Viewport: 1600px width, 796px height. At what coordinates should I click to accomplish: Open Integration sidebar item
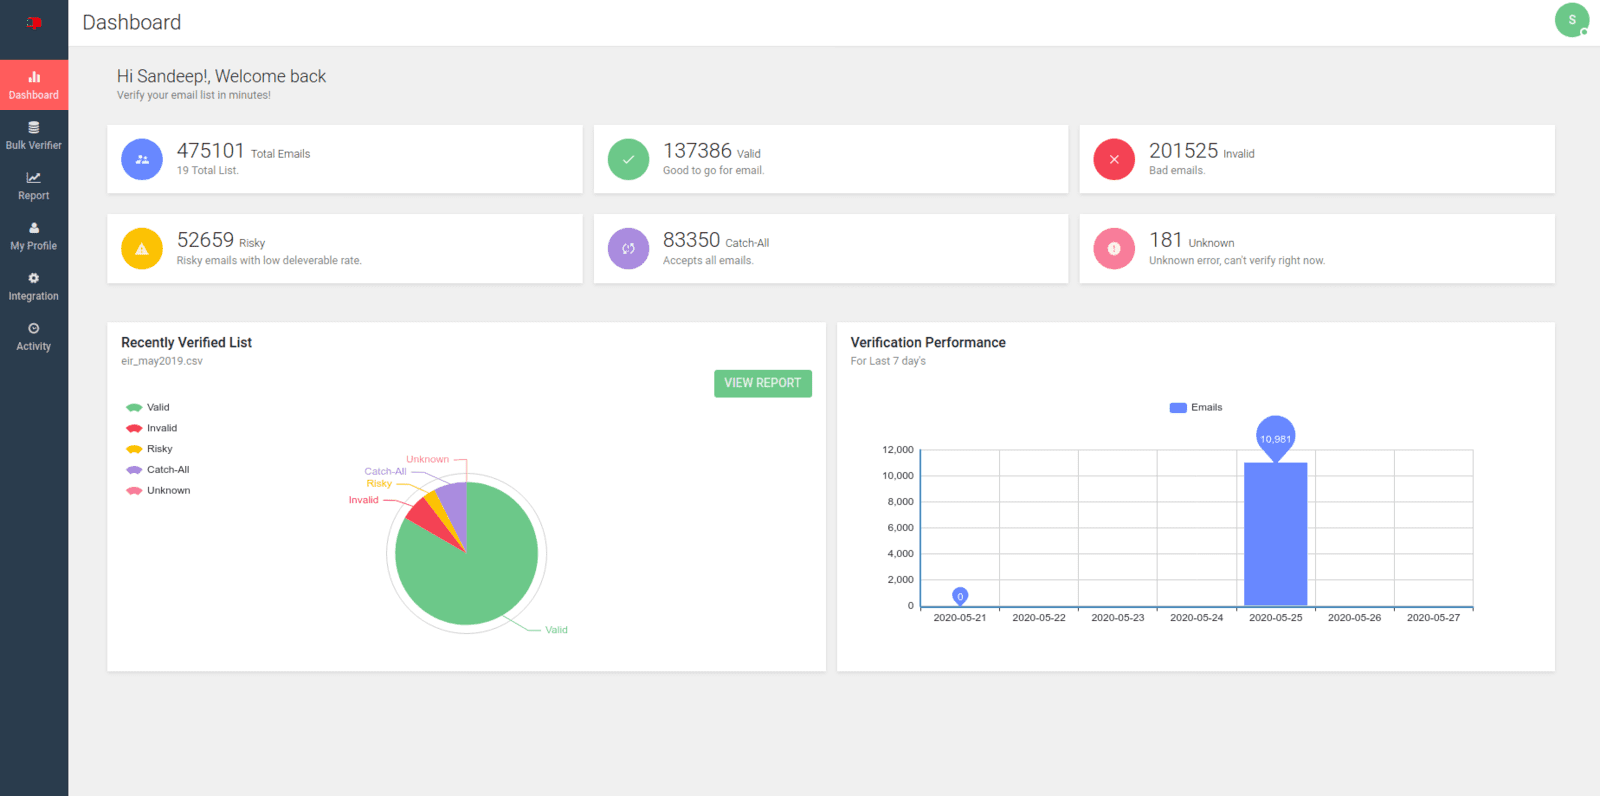(34, 287)
